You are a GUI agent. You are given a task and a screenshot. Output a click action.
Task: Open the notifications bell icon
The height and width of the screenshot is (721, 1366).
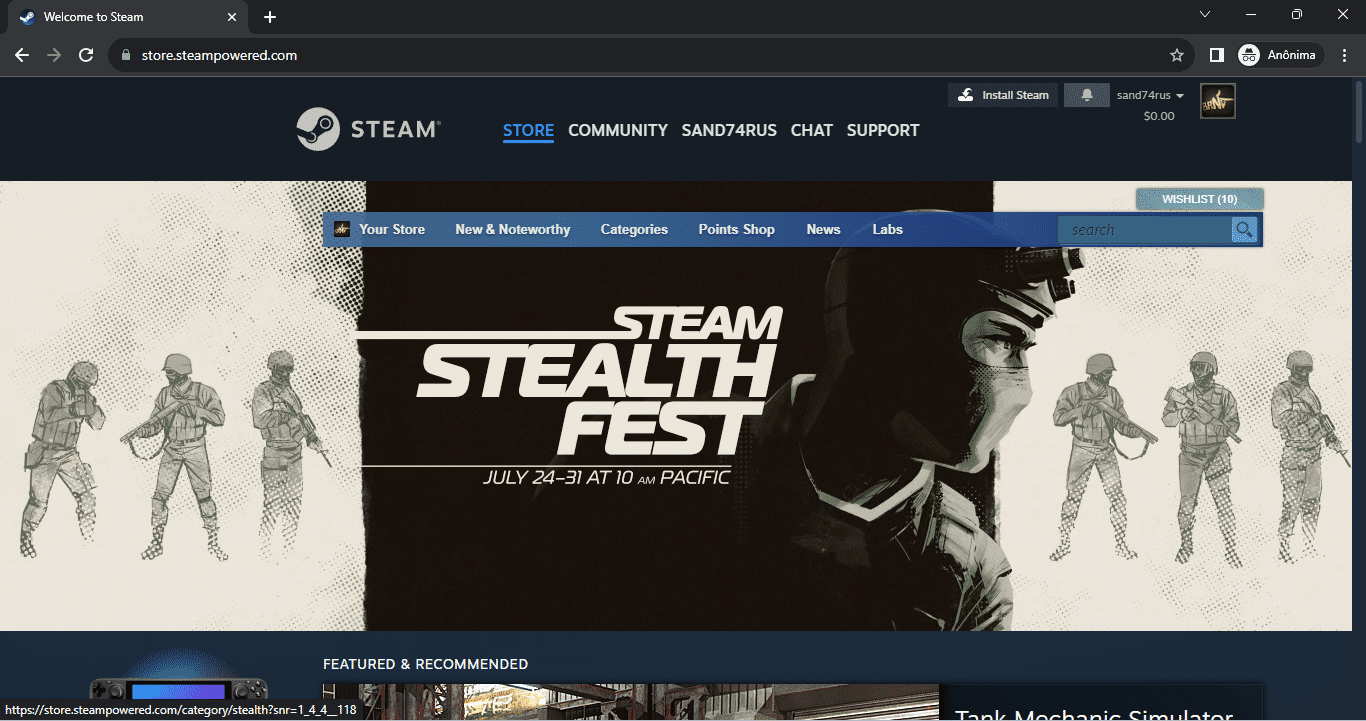point(1087,95)
